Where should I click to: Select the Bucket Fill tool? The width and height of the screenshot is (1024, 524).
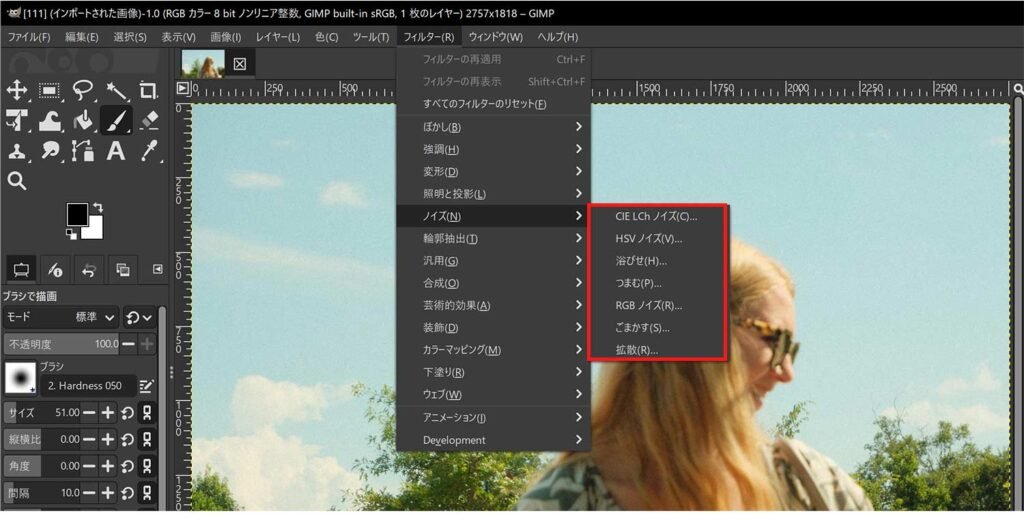(83, 121)
